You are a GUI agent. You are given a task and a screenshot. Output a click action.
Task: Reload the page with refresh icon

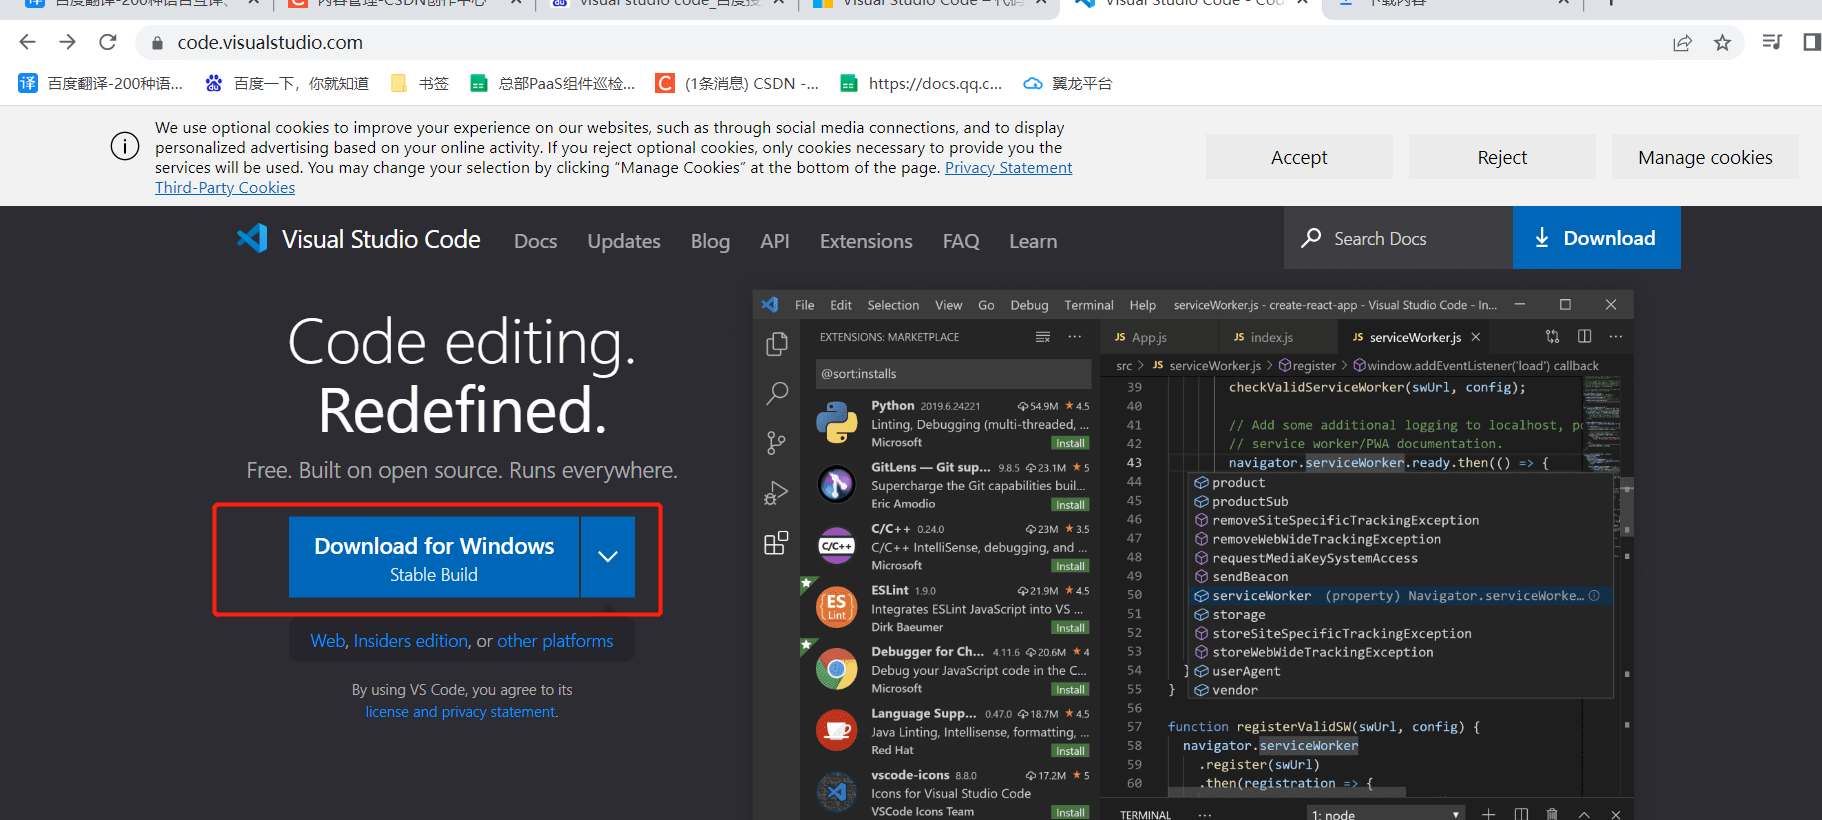point(108,42)
